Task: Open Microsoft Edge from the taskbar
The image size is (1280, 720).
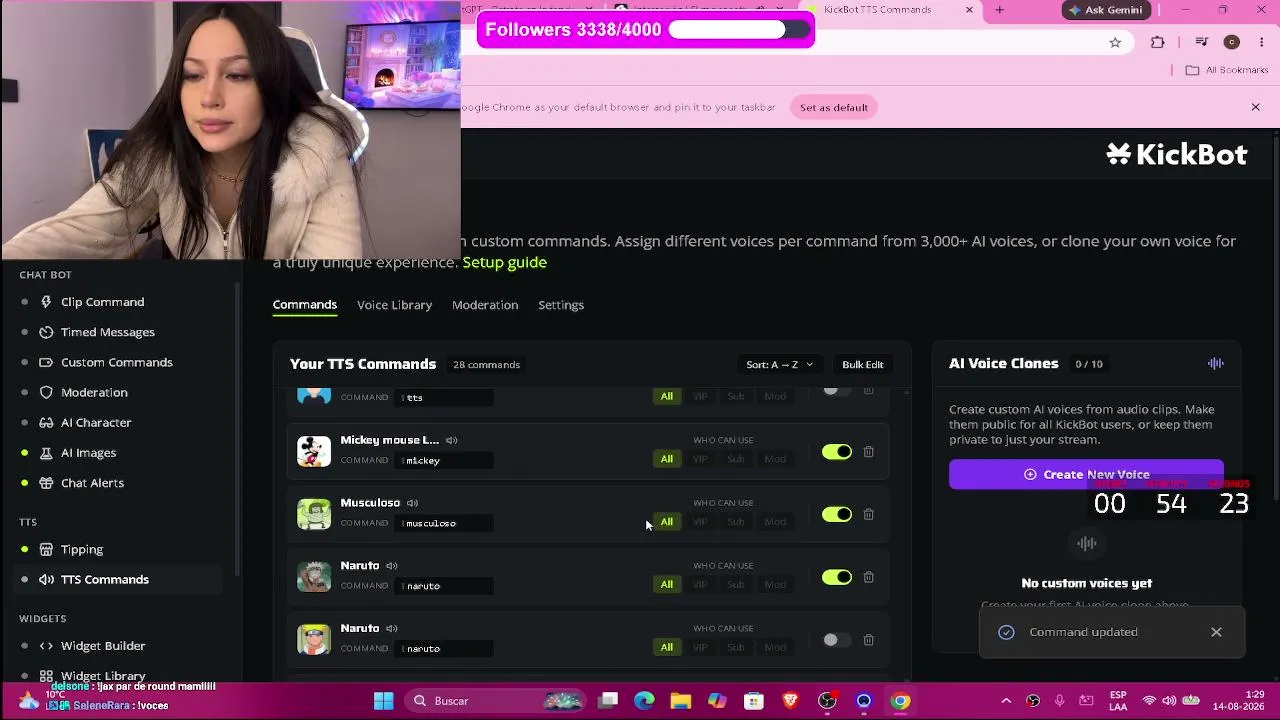Action: pyautogui.click(x=644, y=701)
